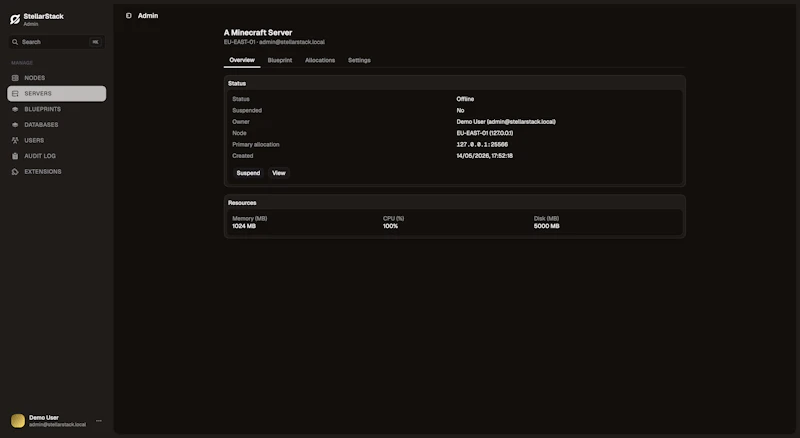Focus the sidebar Search field

pos(57,42)
